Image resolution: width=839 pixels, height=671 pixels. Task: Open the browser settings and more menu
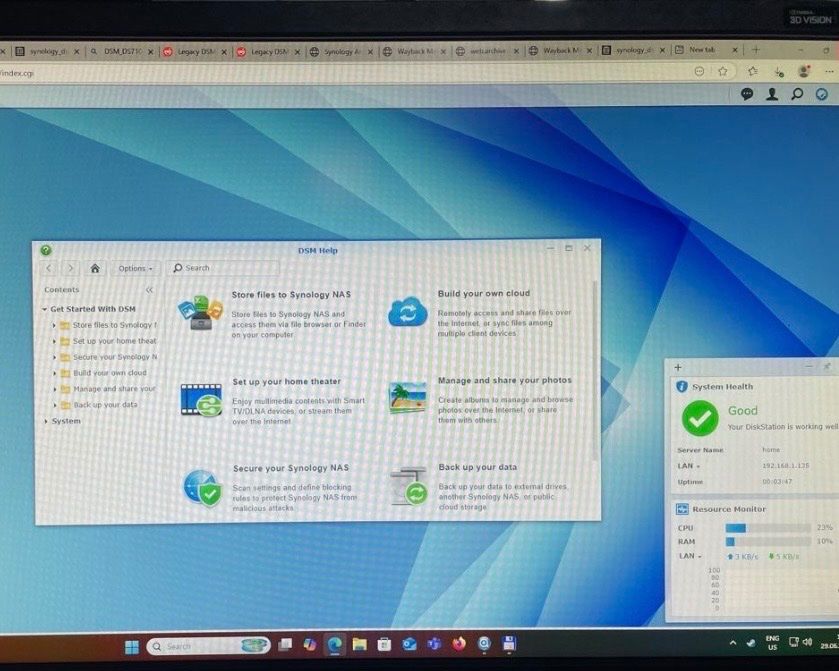pyautogui.click(x=829, y=71)
